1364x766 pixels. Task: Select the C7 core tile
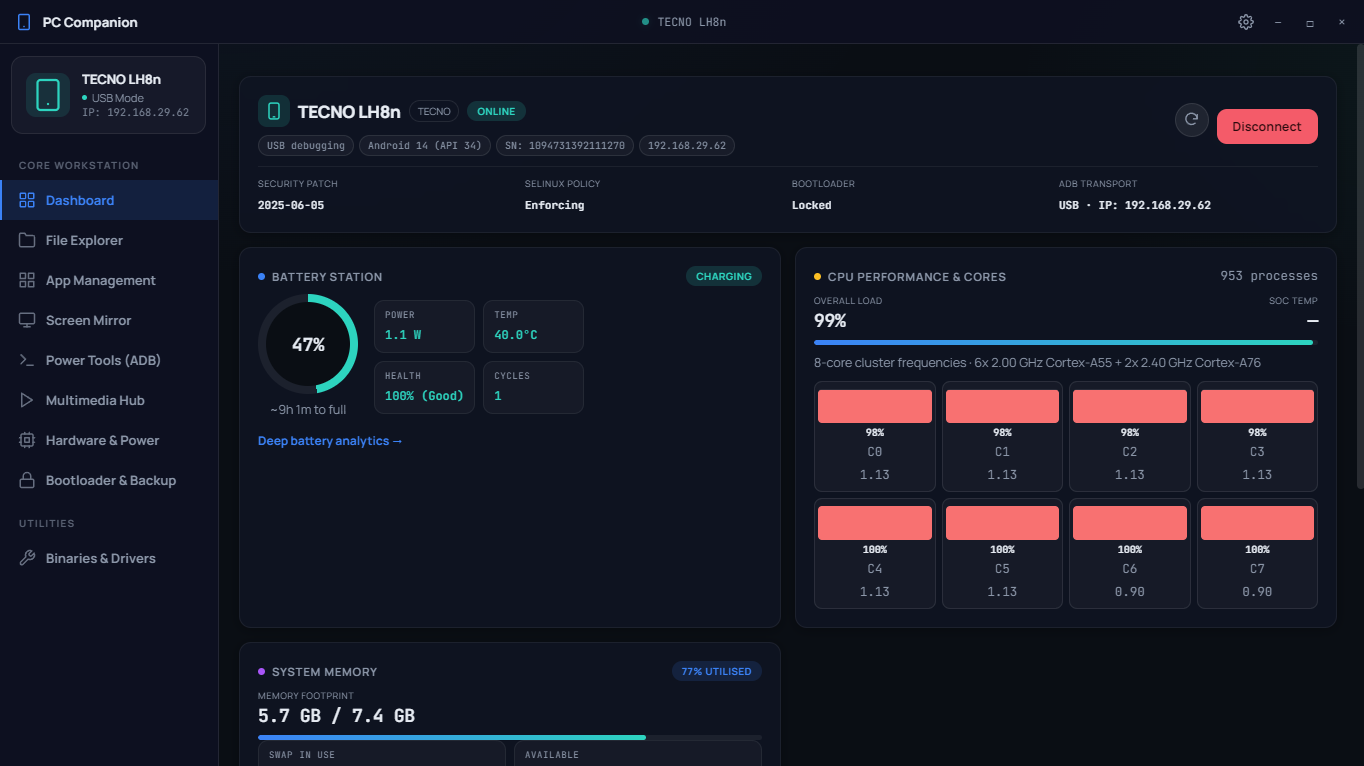[x=1257, y=553]
